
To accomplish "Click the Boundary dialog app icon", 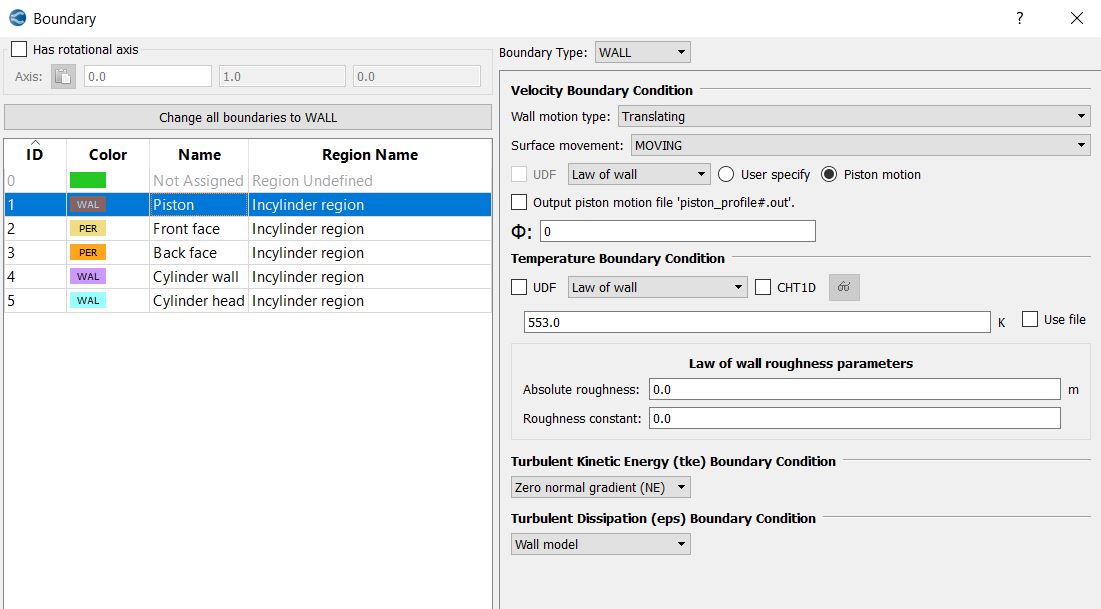I will coord(18,18).
